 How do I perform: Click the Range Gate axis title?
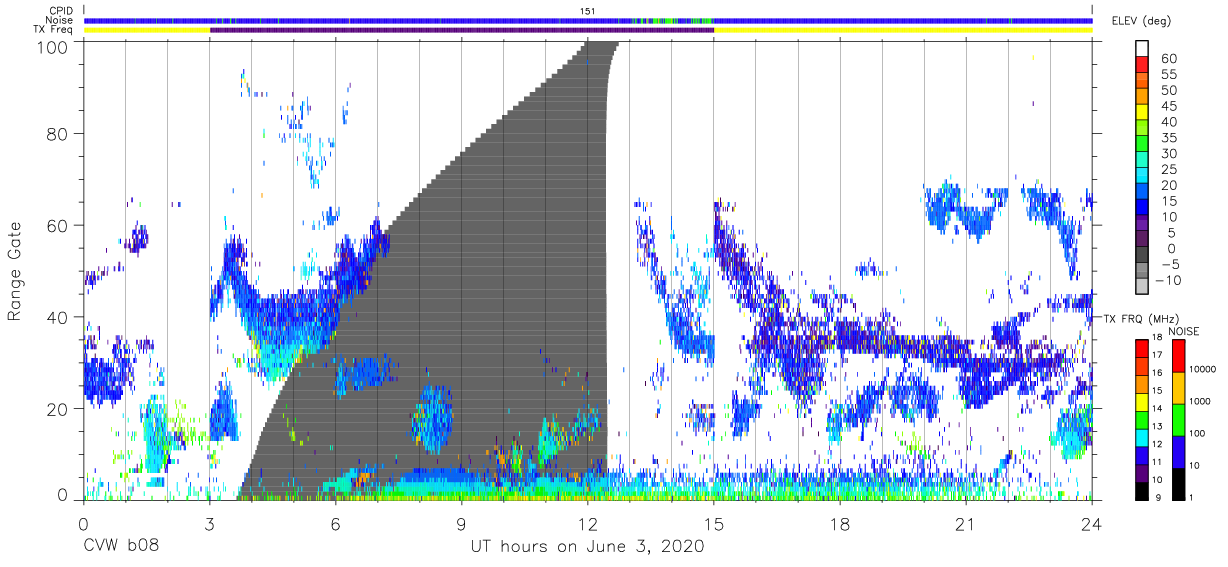(x=15, y=271)
